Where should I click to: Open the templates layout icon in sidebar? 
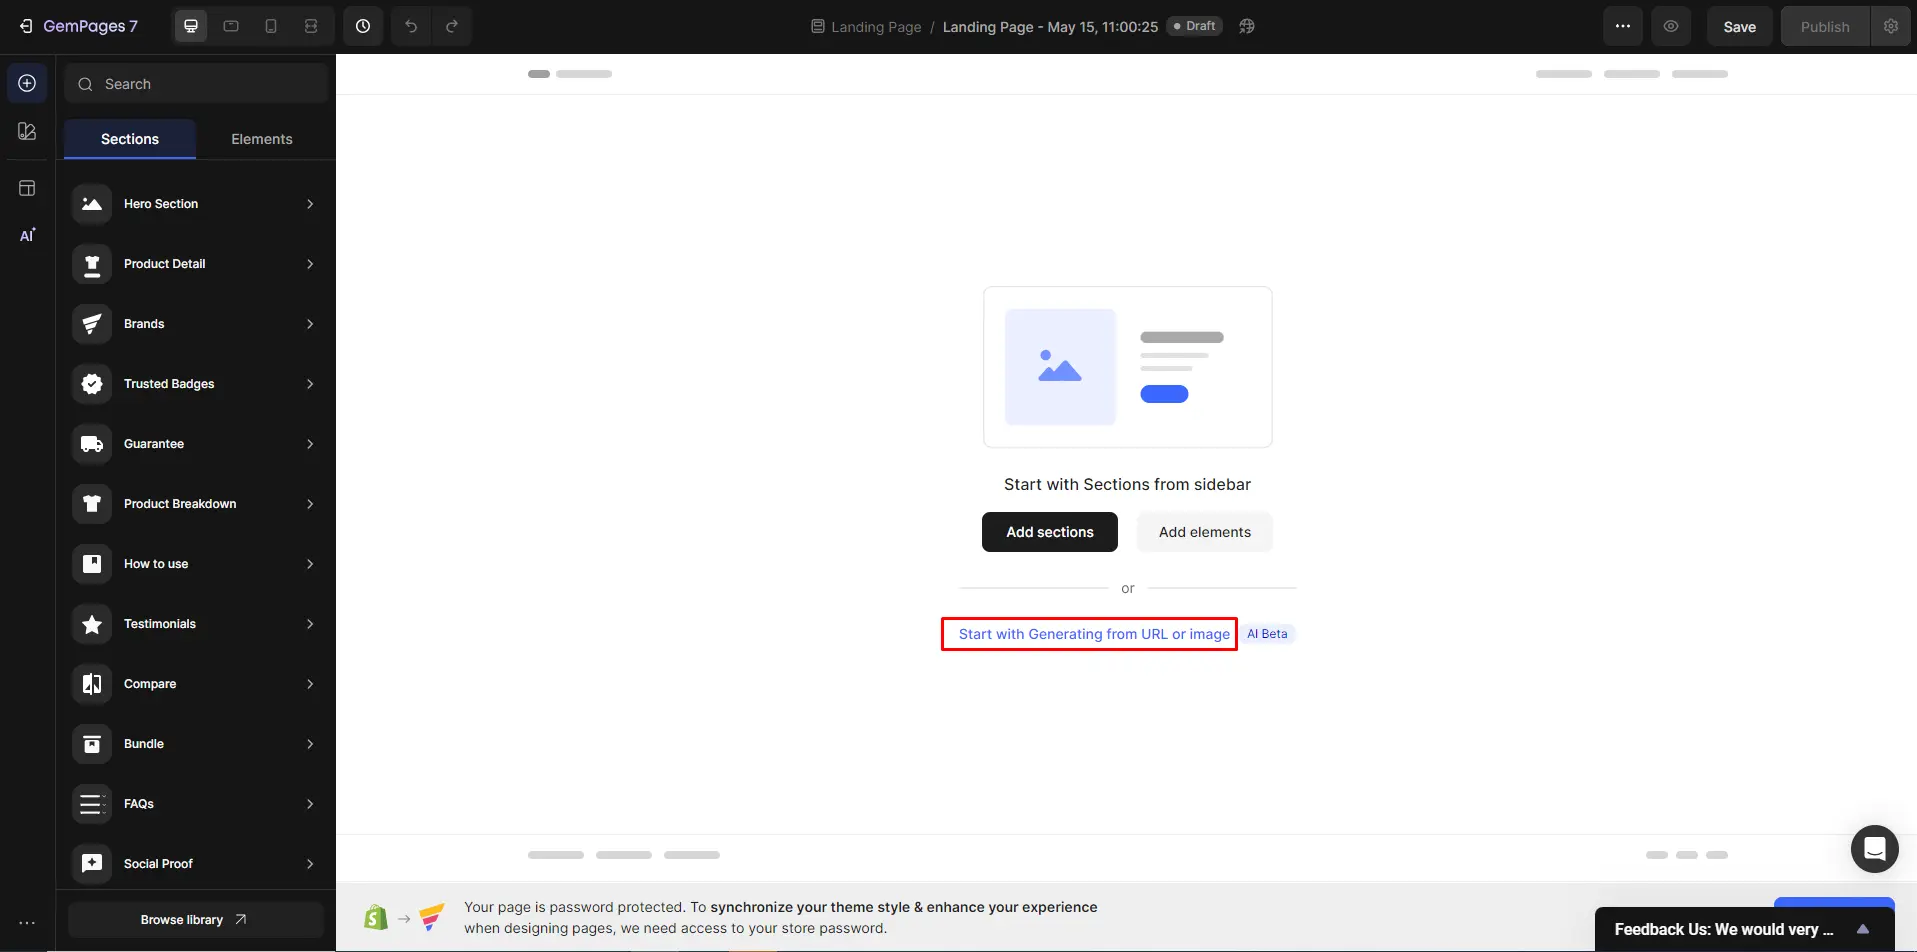pyautogui.click(x=26, y=187)
